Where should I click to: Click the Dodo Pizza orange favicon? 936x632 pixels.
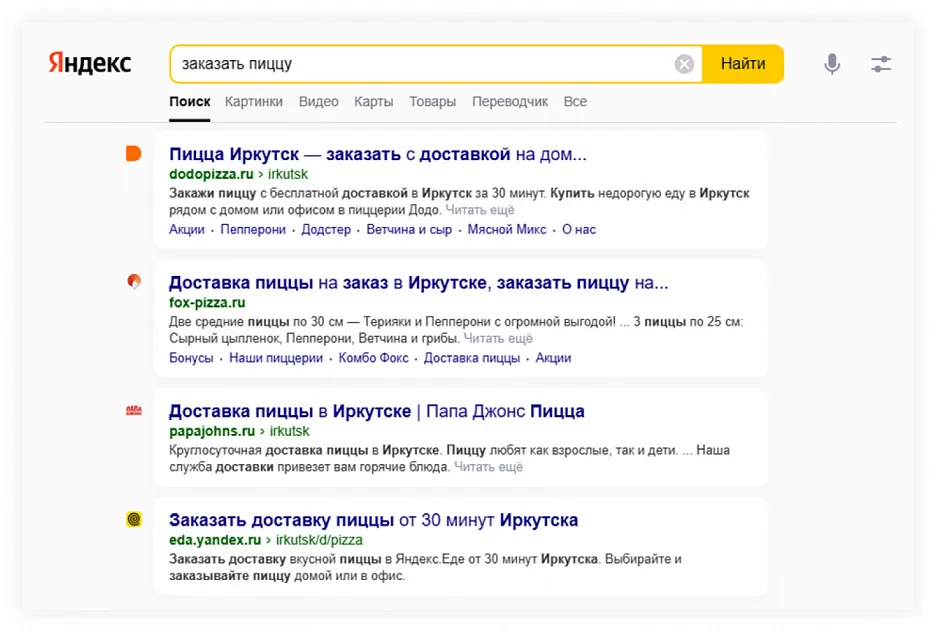[x=133, y=153]
